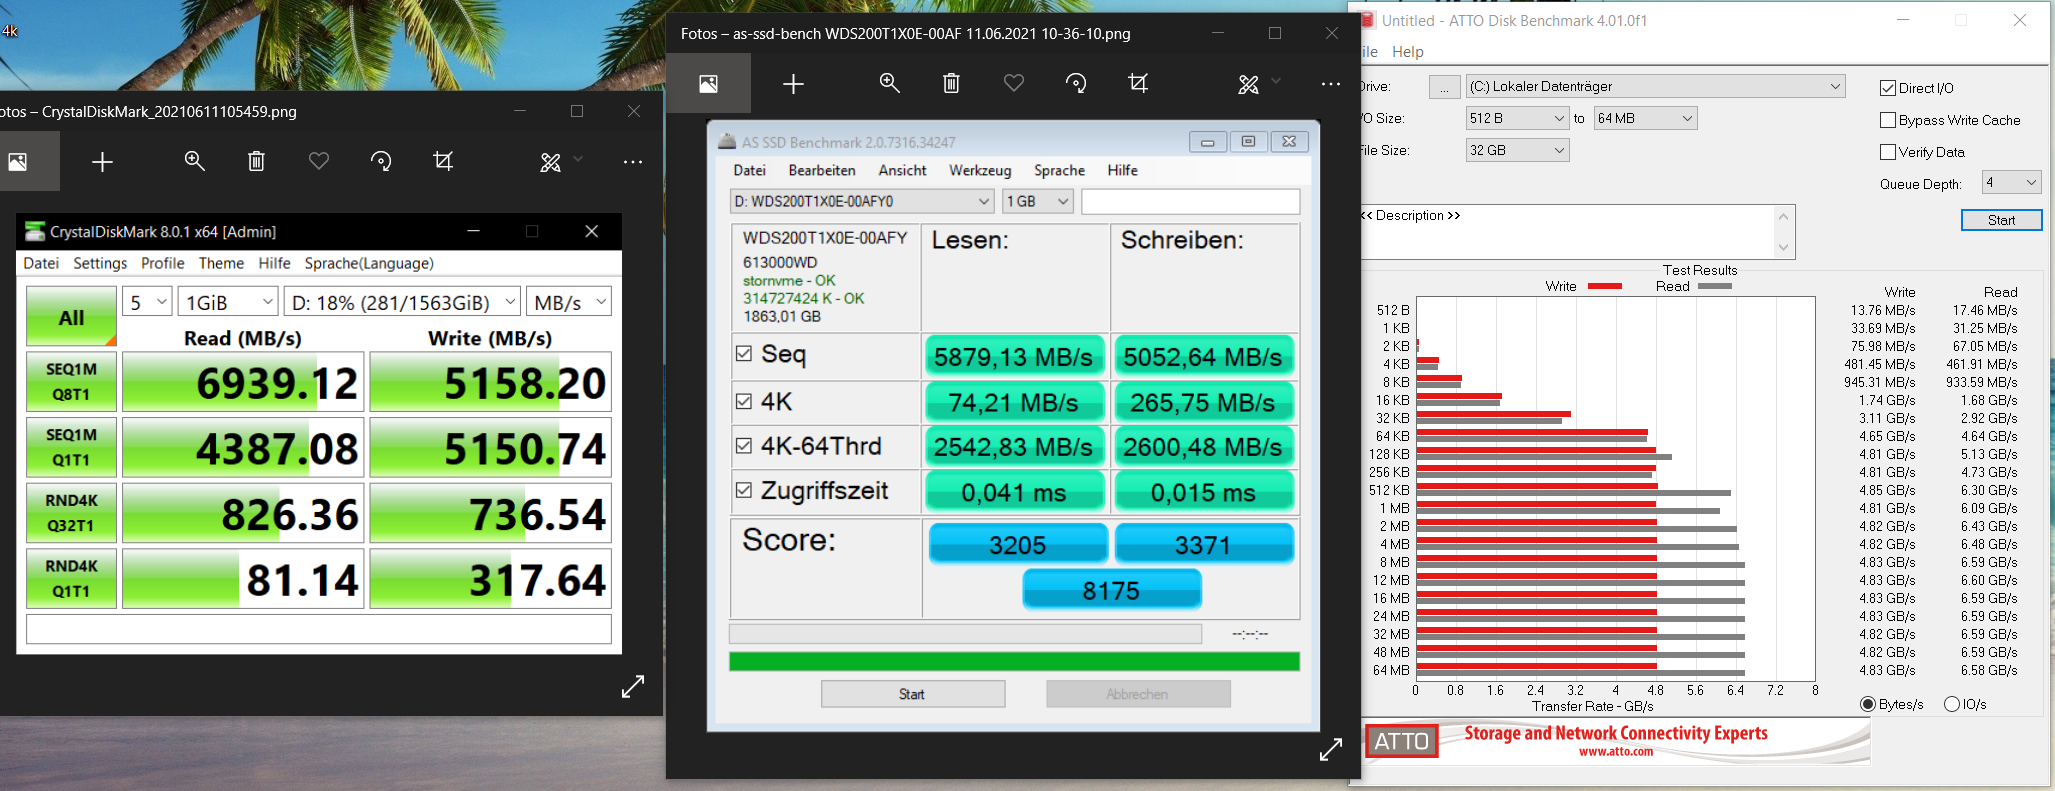The height and width of the screenshot is (791, 2055).
Task: Zoom in on the CrystalDiskMark photo
Action: point(194,162)
